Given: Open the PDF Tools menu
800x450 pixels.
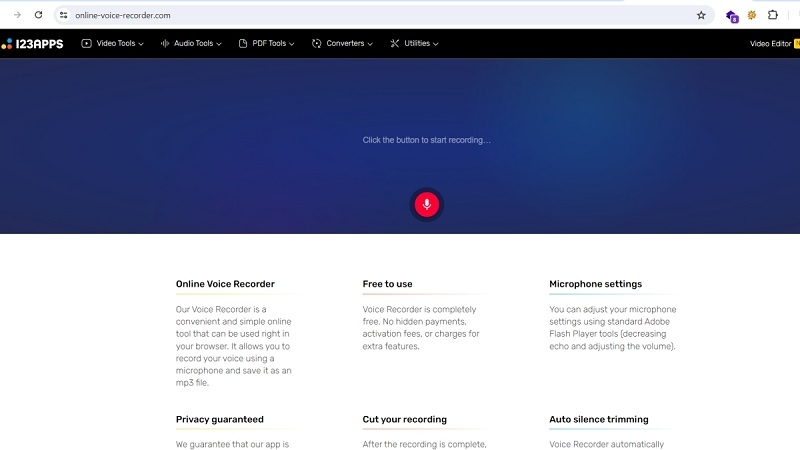Looking at the screenshot, I should (x=266, y=43).
